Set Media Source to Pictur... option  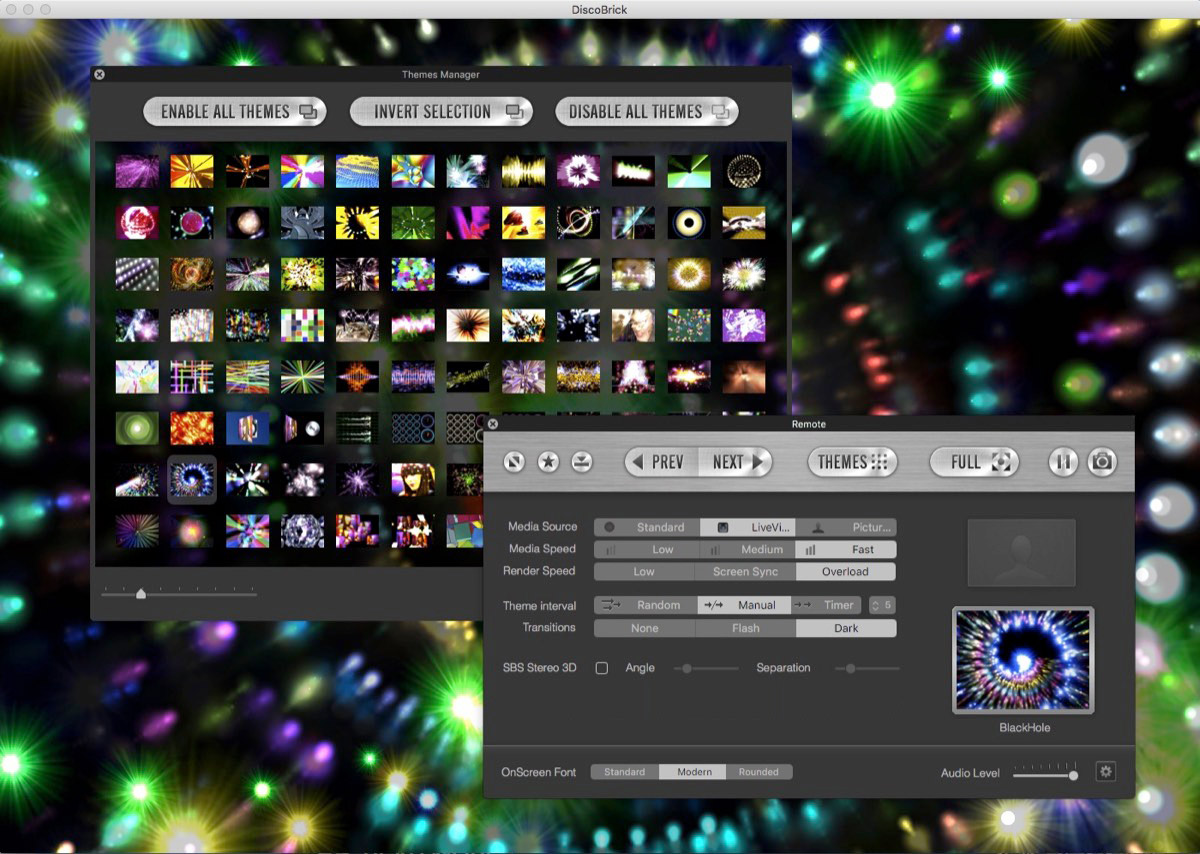846,527
